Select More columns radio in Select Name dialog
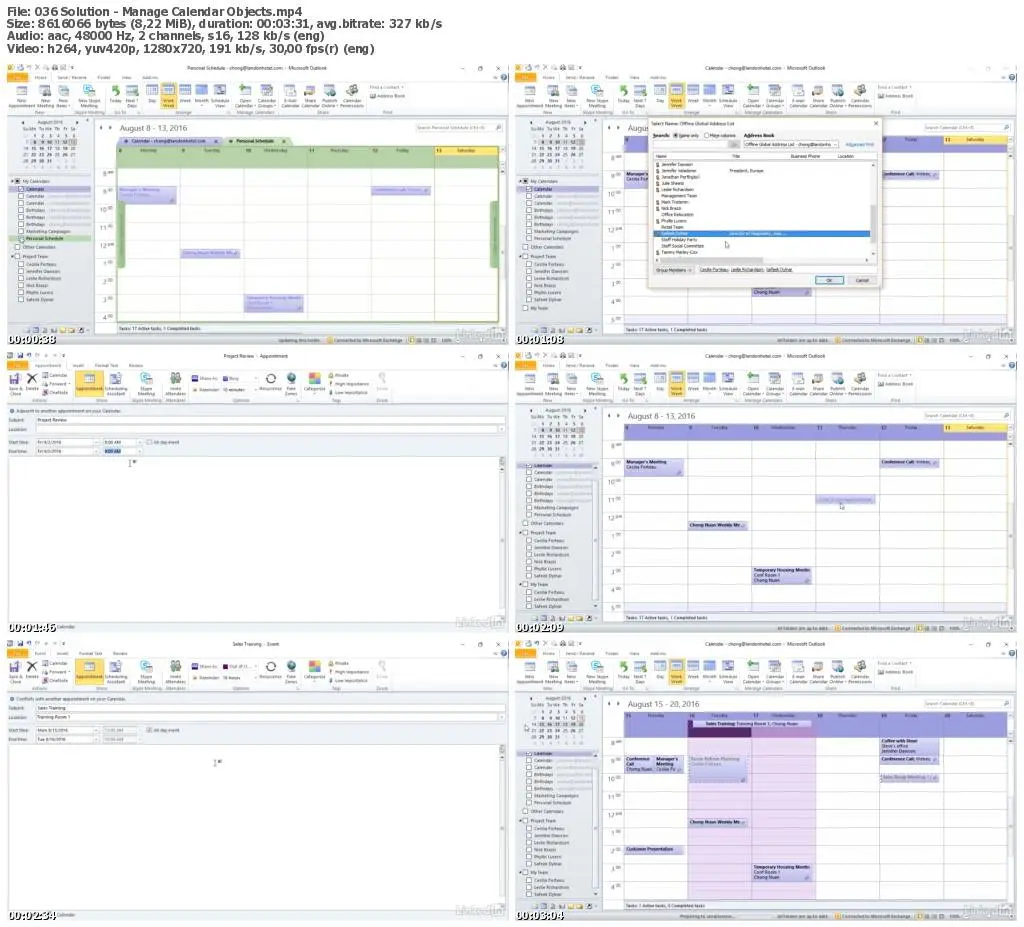This screenshot has height=927, width=1024. point(707,135)
